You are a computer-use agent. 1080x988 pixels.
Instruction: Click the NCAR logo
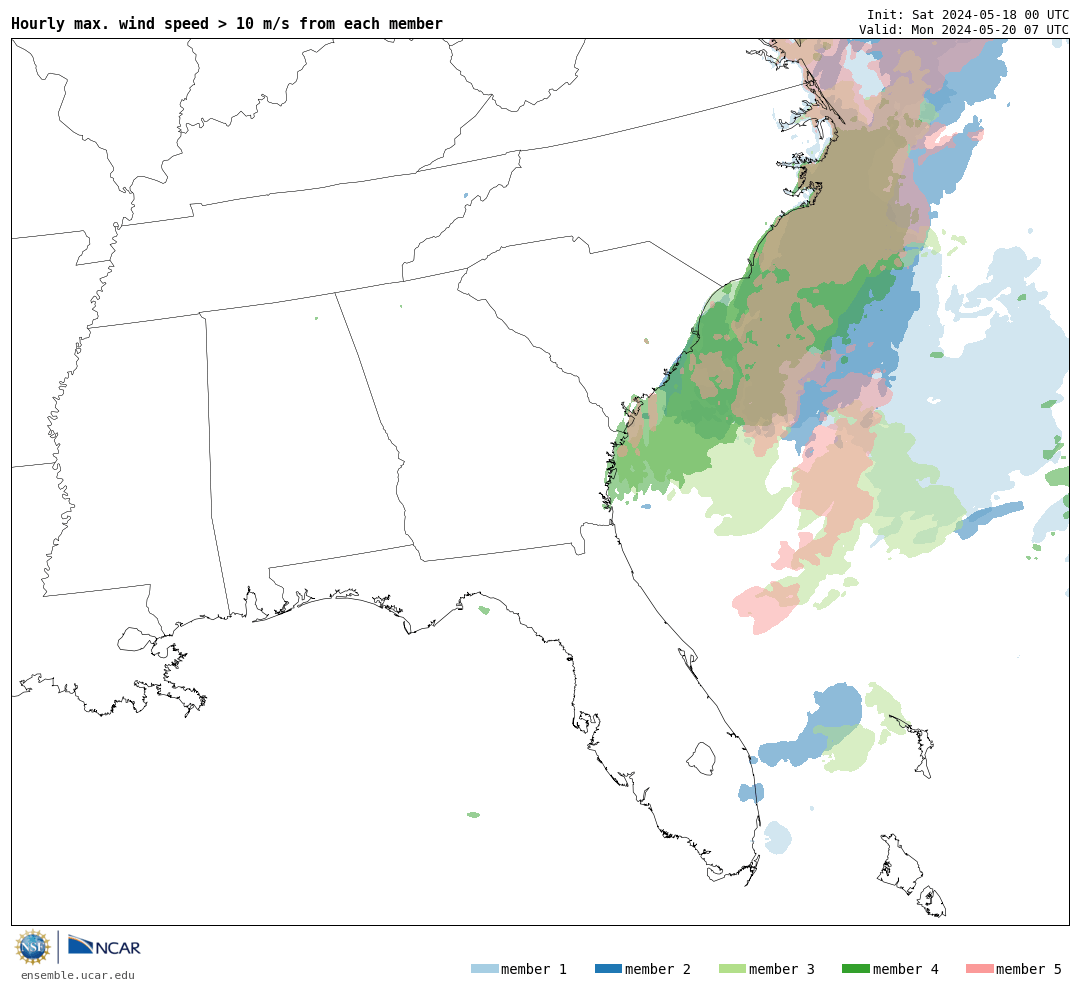click(104, 946)
